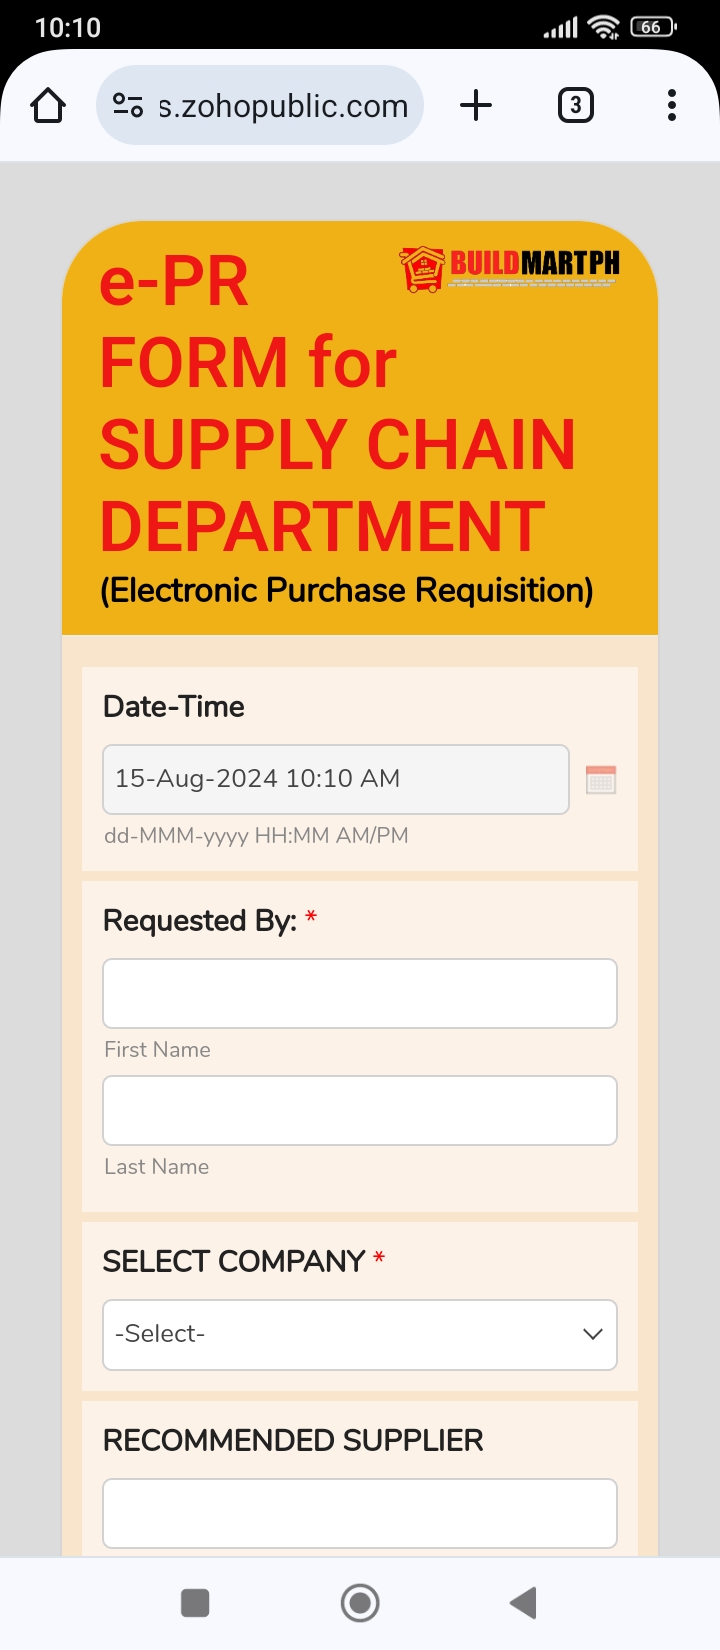Open Chrome three-dot overflow menu
The image size is (720, 1650).
[671, 105]
